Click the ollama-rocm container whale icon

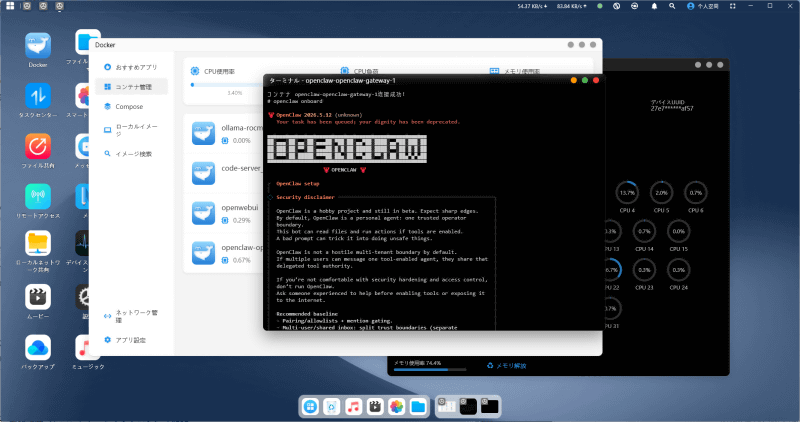(x=203, y=133)
